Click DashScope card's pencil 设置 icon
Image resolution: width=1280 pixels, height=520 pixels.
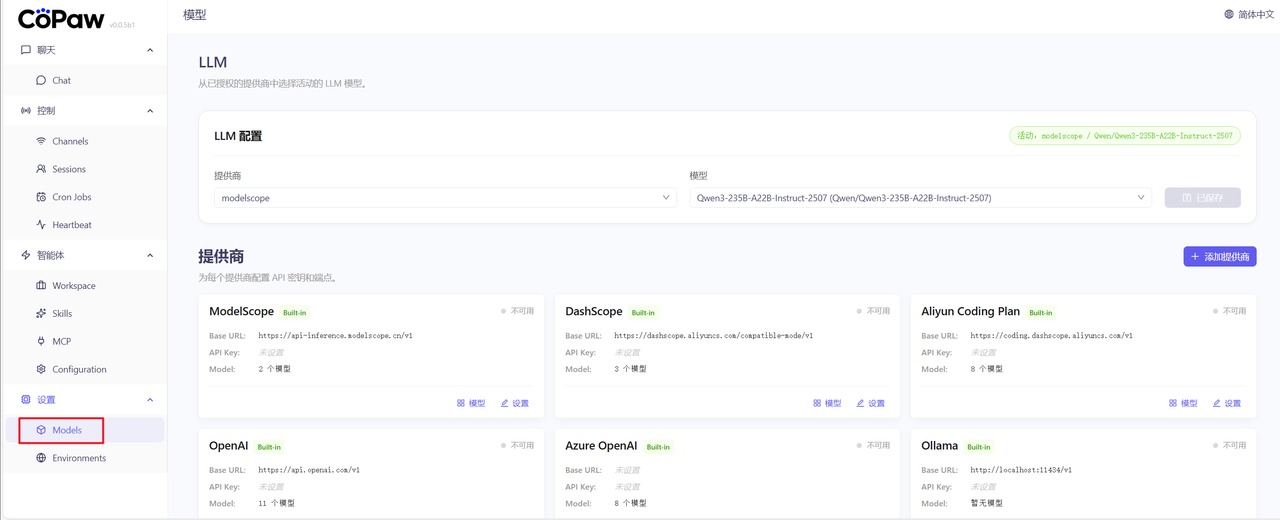pyautogui.click(x=860, y=403)
